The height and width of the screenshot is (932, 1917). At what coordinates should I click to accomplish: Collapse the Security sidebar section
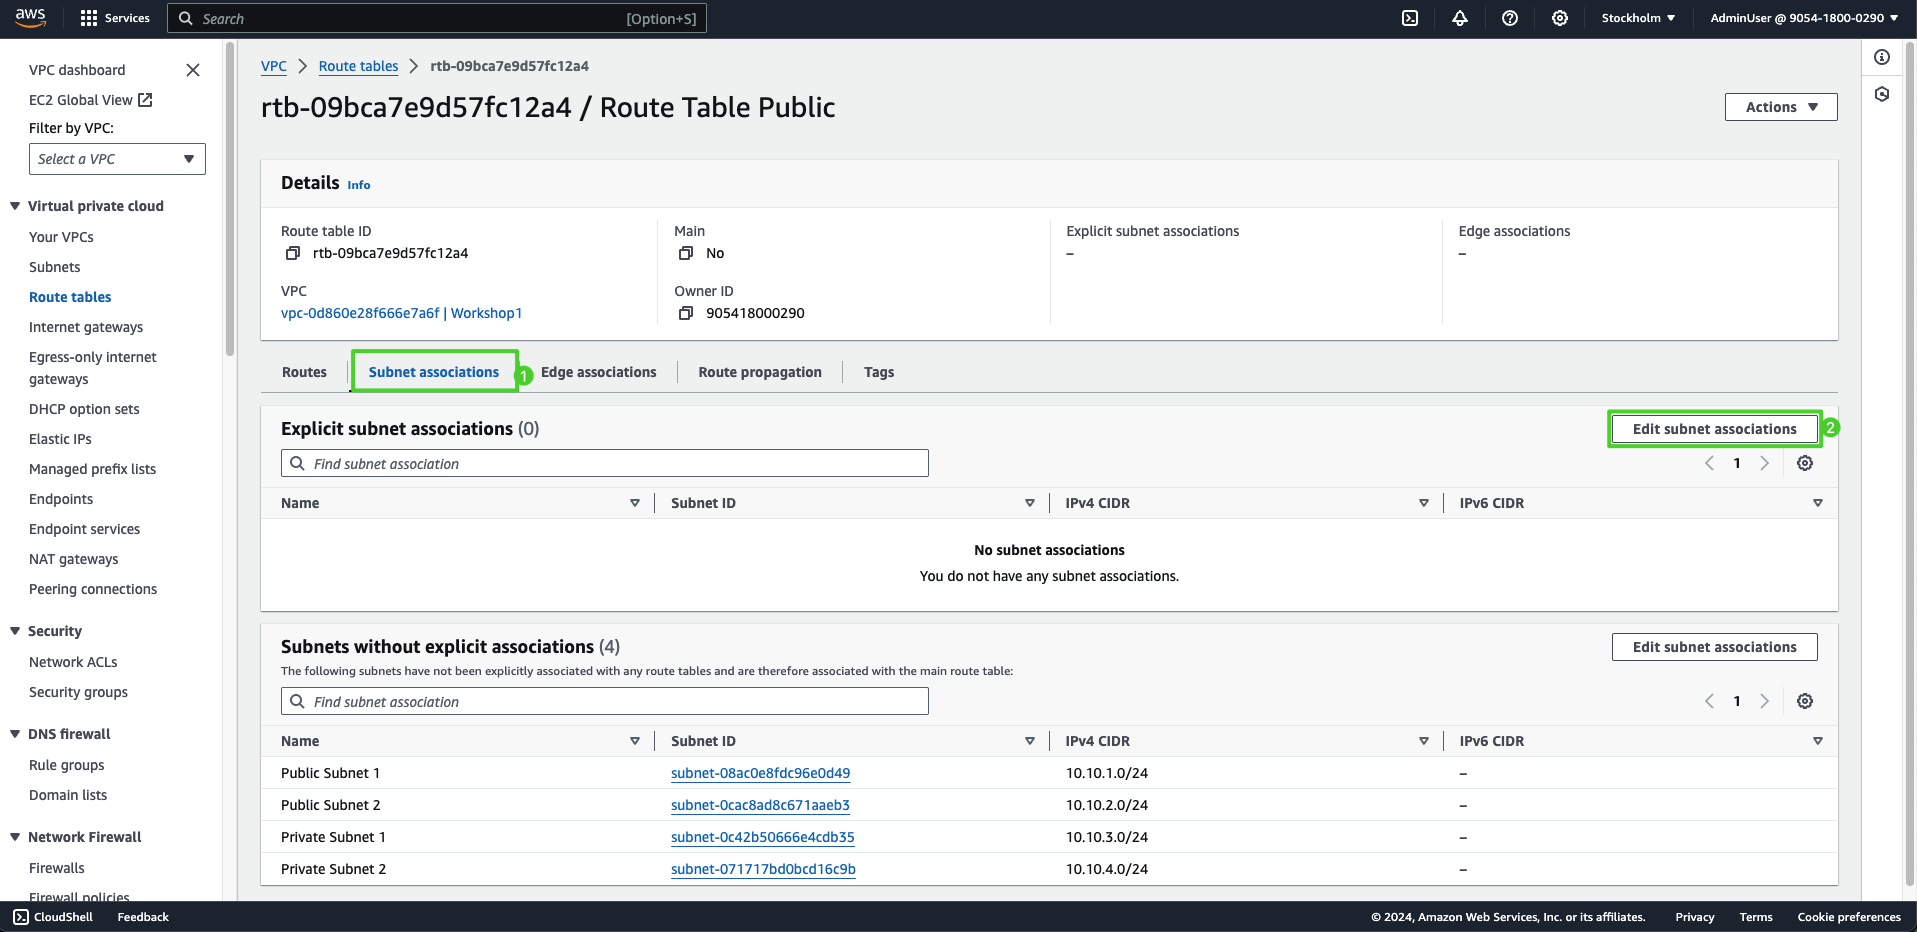pyautogui.click(x=15, y=631)
